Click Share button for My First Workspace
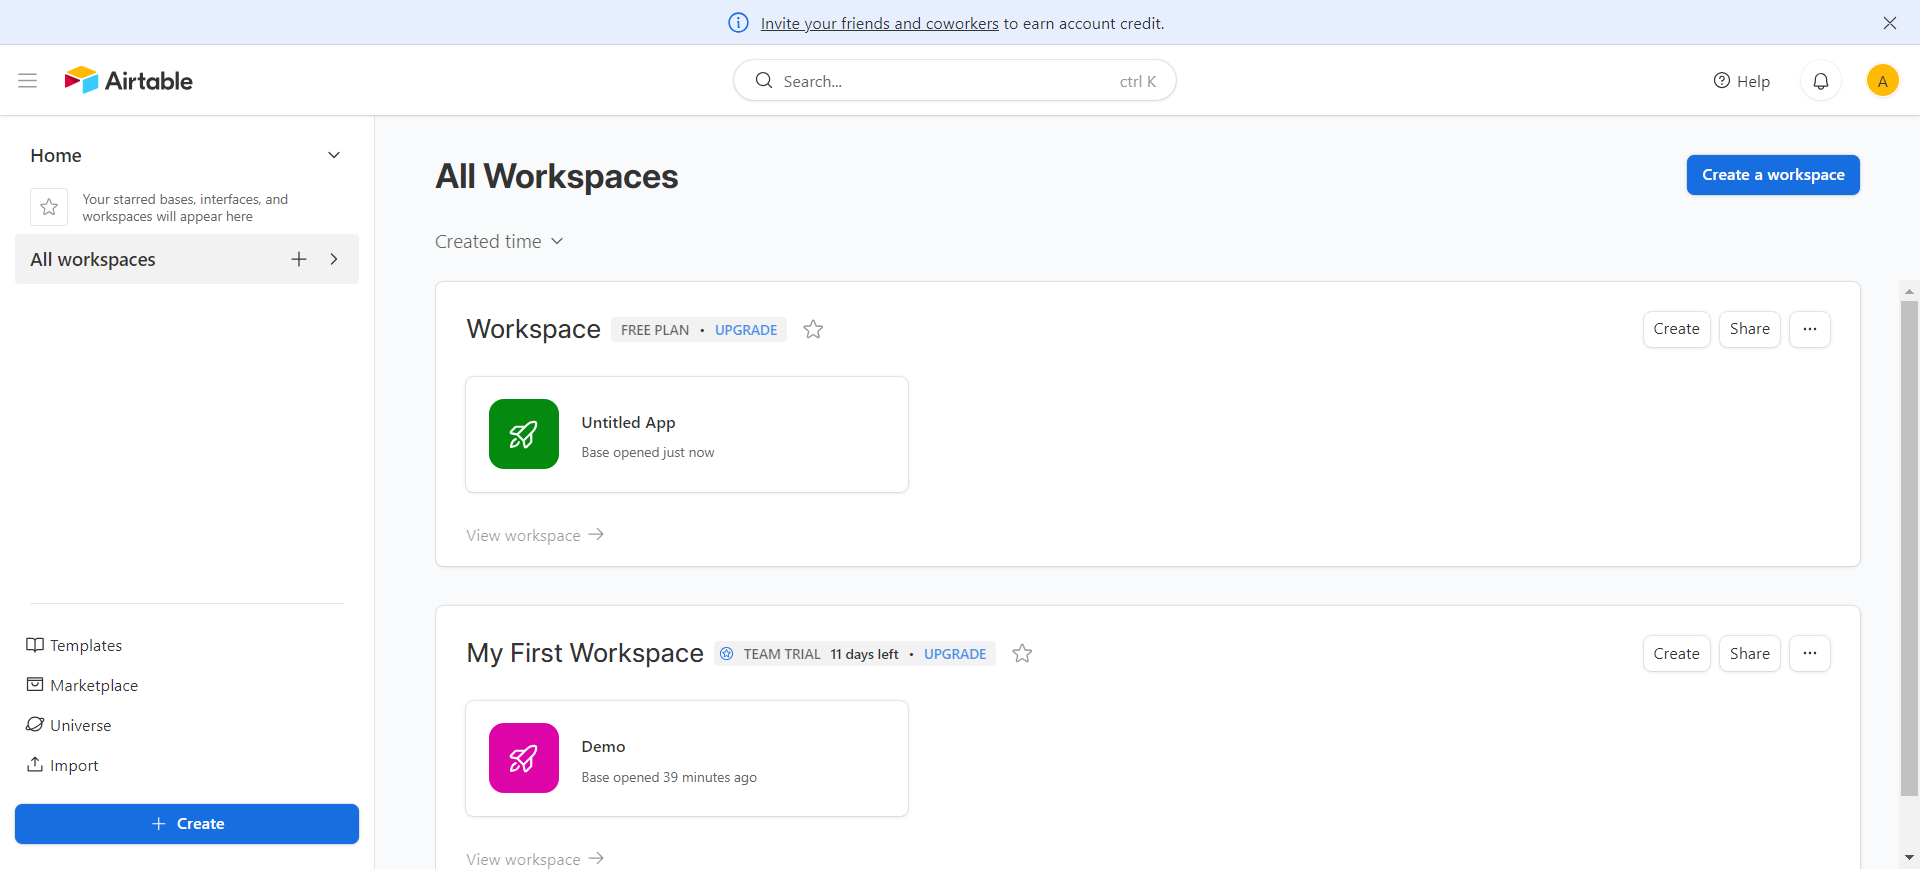The image size is (1920, 869). coord(1749,653)
